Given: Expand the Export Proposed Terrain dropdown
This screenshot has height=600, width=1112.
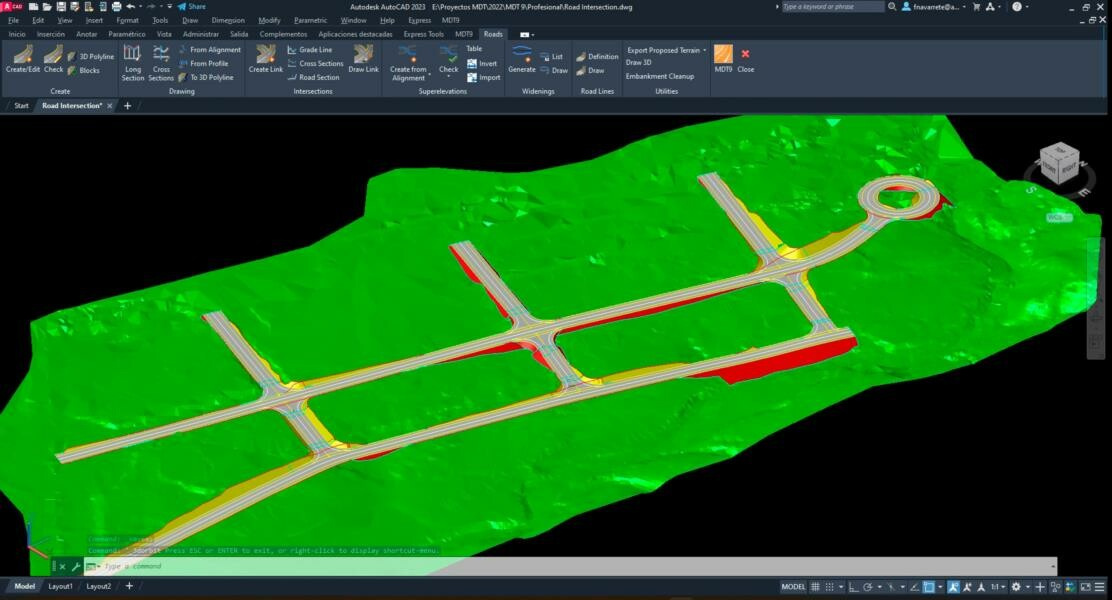Looking at the screenshot, I should coord(704,50).
